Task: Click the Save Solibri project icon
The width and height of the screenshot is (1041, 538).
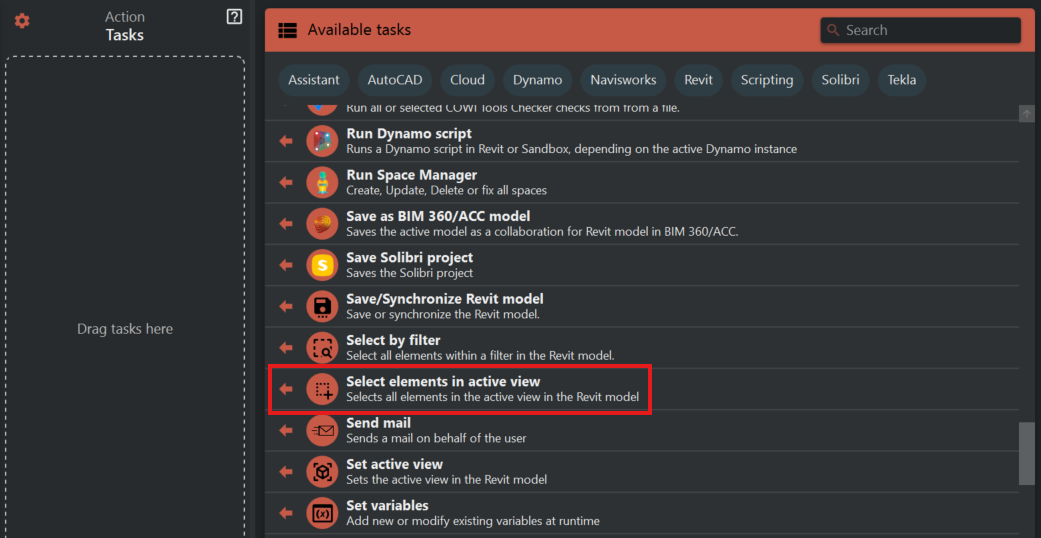Action: tap(323, 265)
